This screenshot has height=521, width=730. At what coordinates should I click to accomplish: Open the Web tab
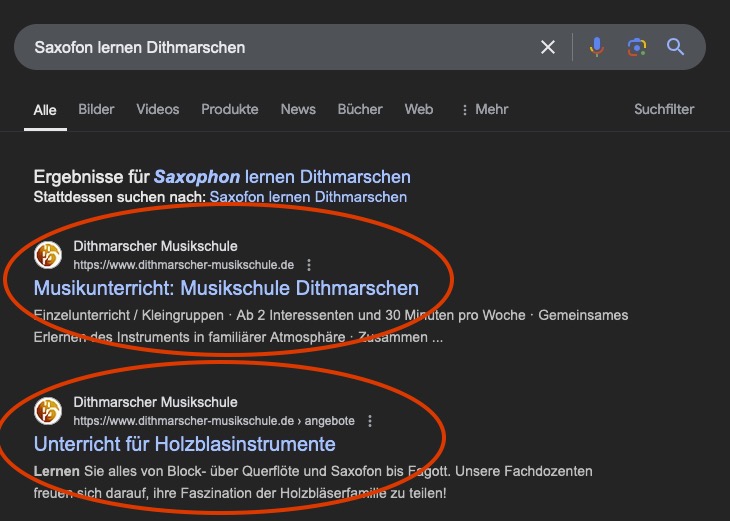[x=419, y=109]
